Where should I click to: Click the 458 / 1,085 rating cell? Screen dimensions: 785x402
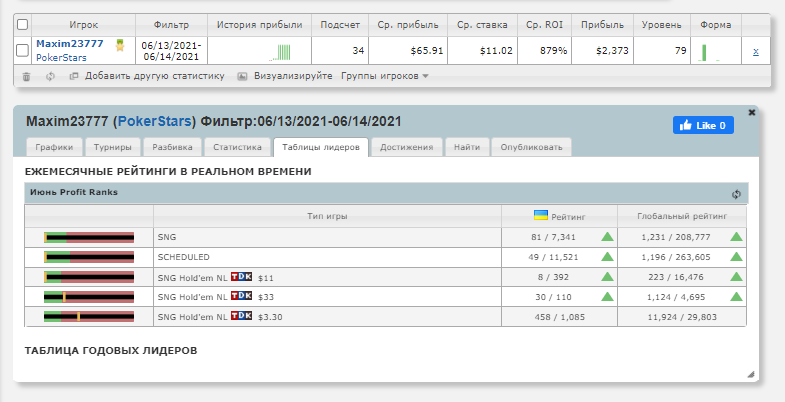click(559, 317)
